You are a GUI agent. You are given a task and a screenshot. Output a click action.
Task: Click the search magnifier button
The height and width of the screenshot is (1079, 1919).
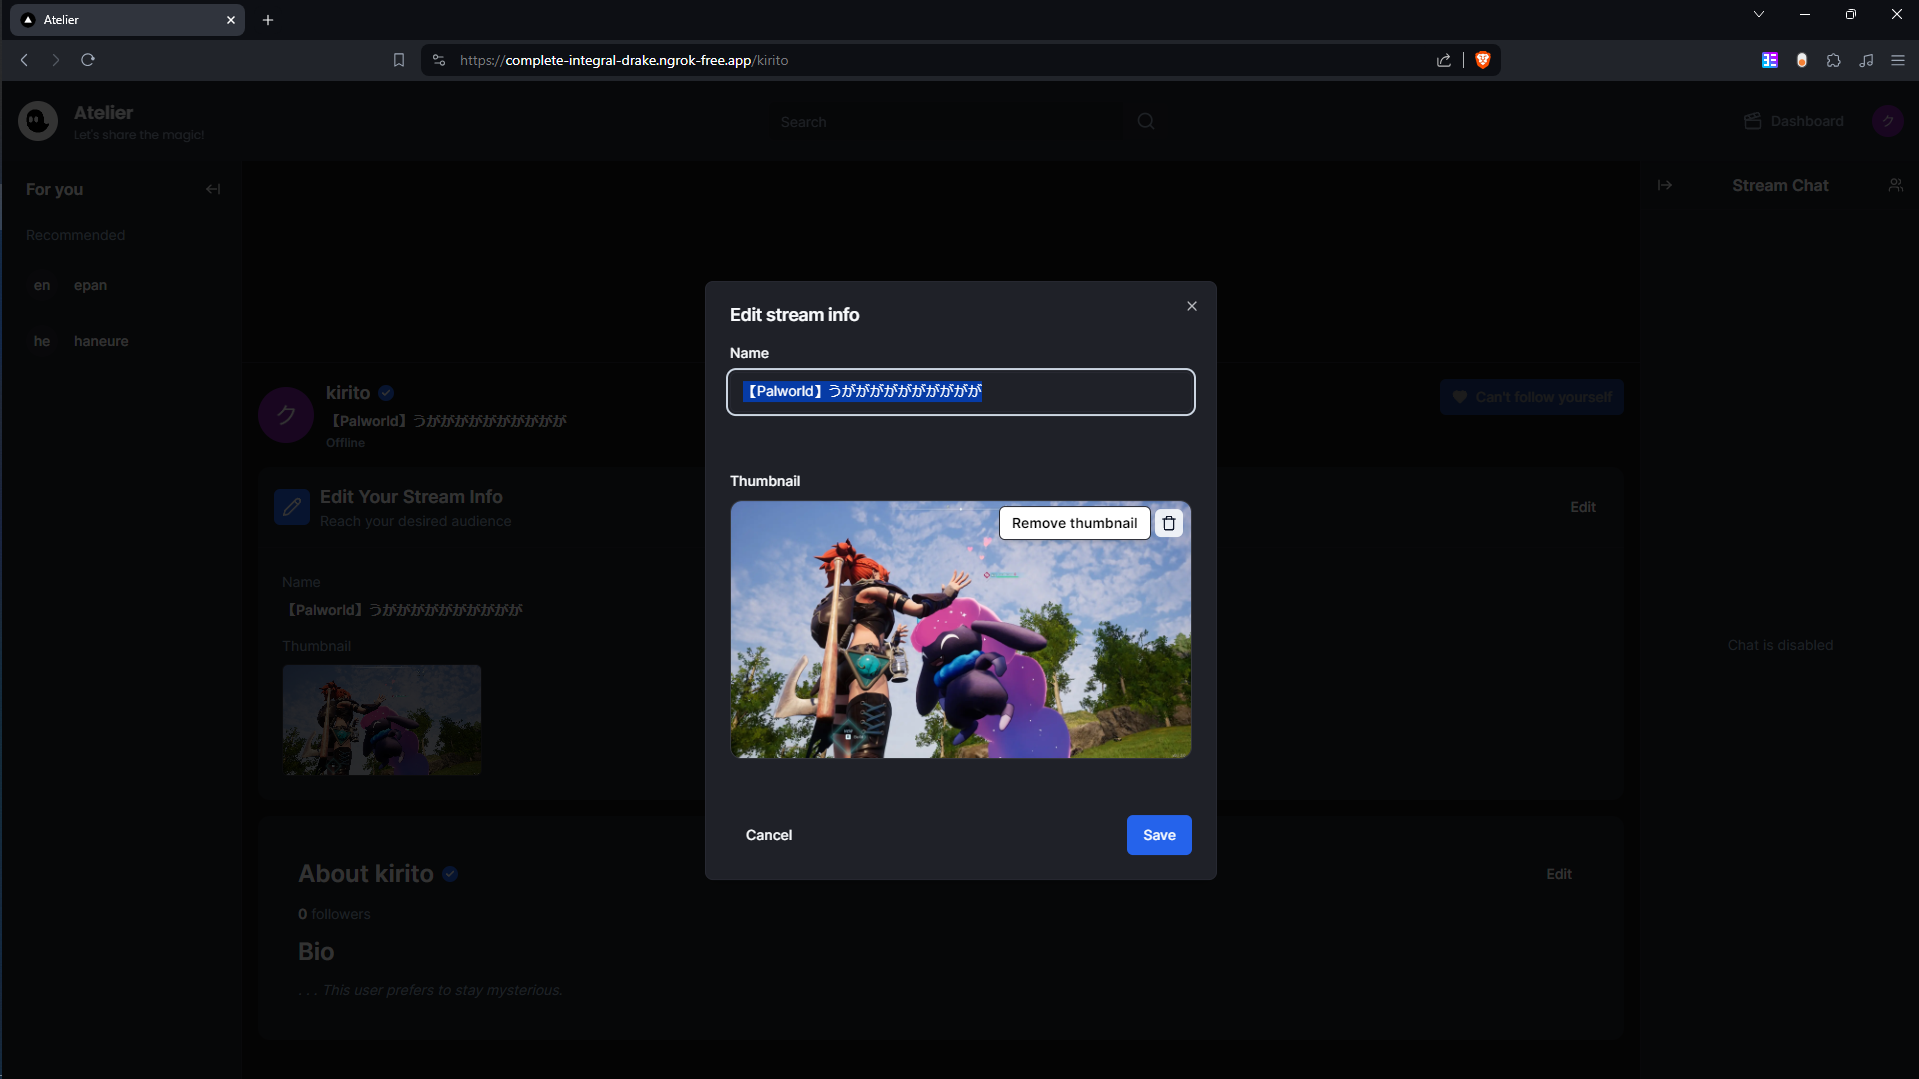1146,121
